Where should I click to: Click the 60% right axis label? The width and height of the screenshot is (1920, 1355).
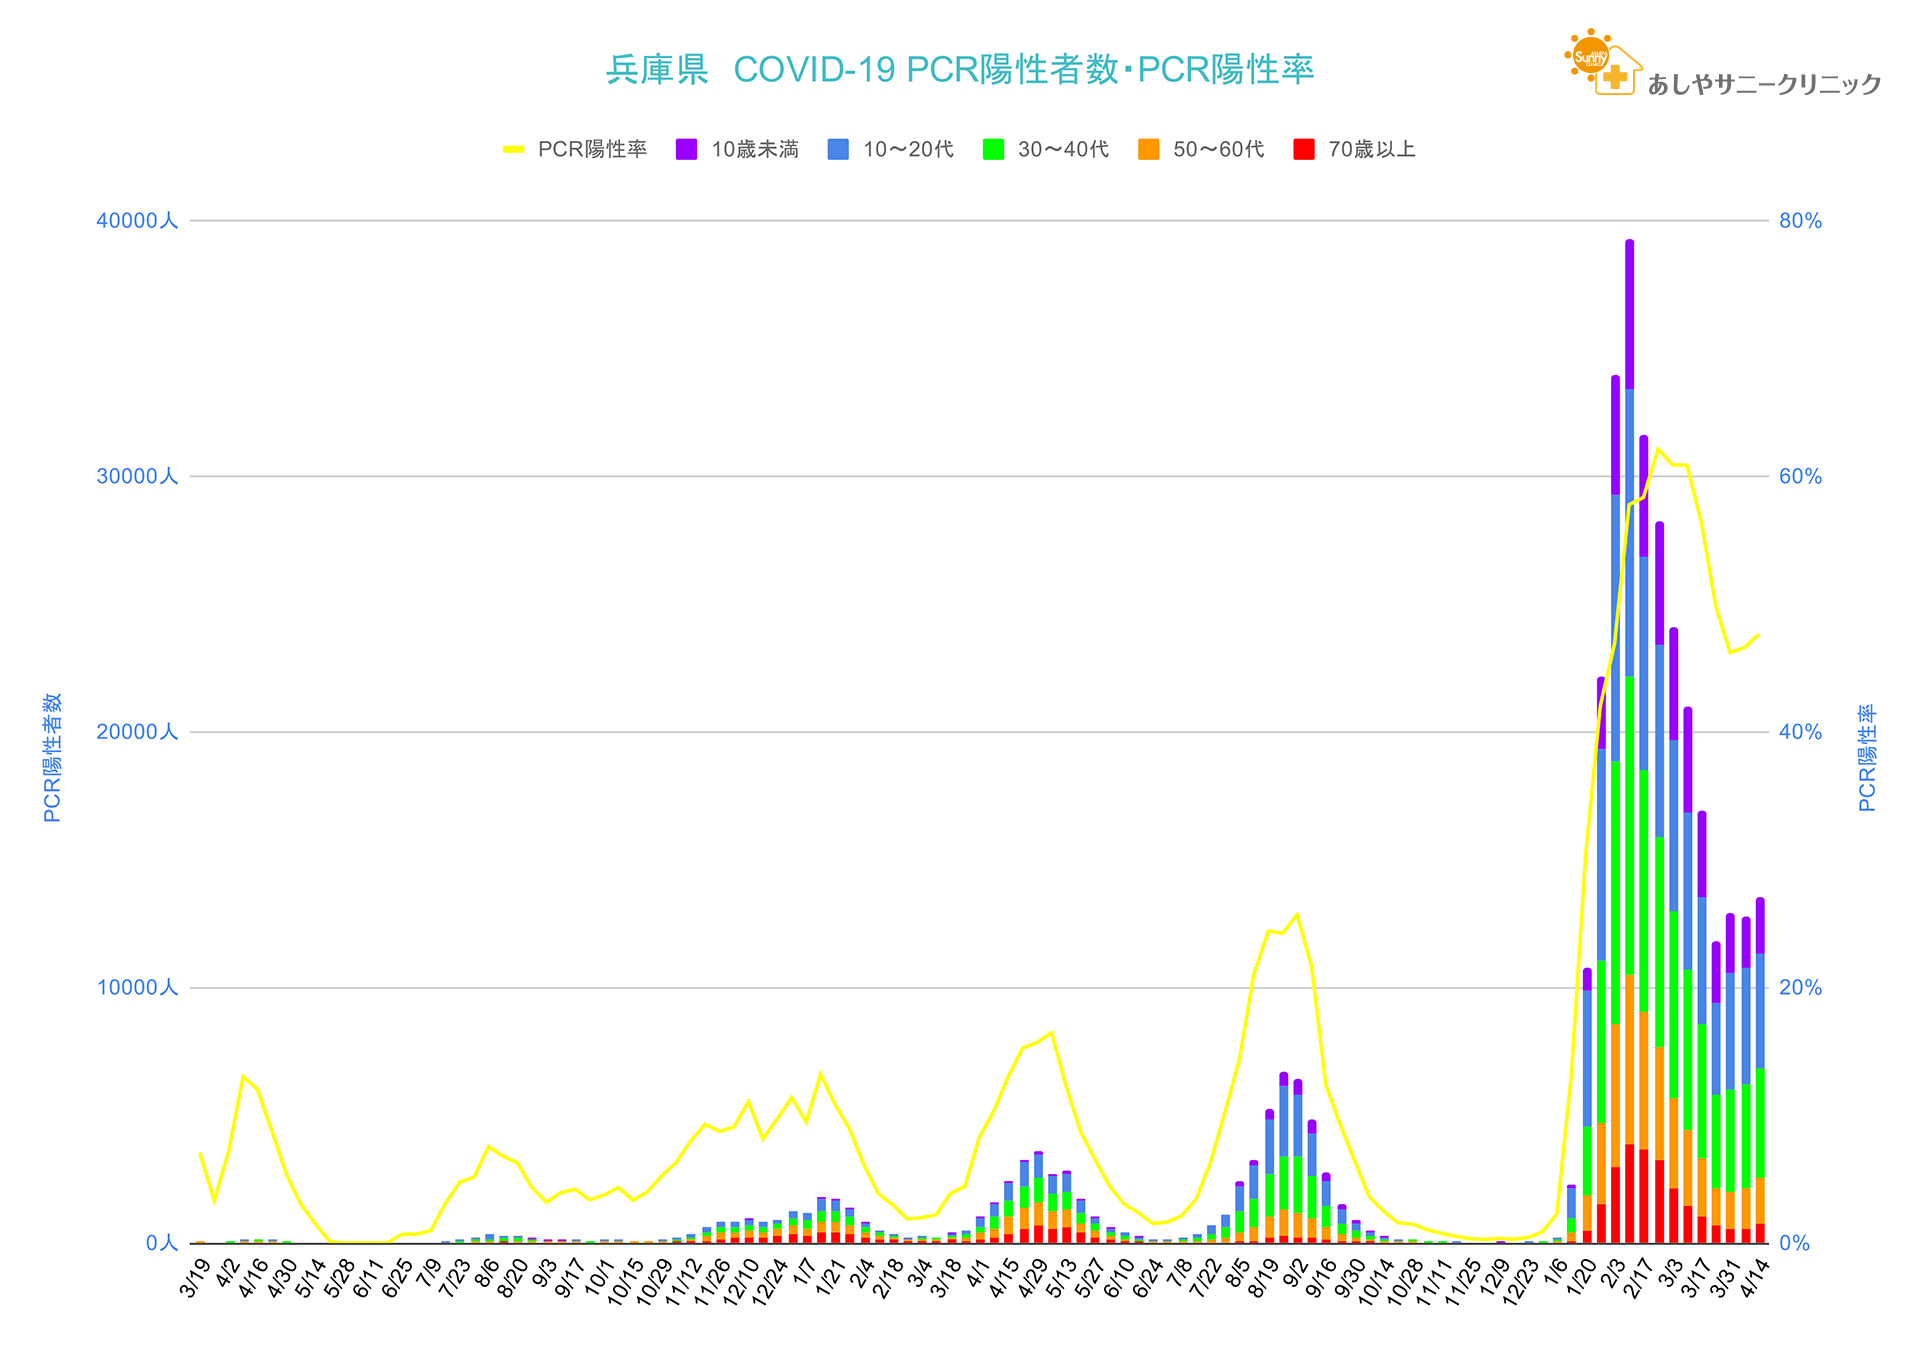(x=1800, y=477)
